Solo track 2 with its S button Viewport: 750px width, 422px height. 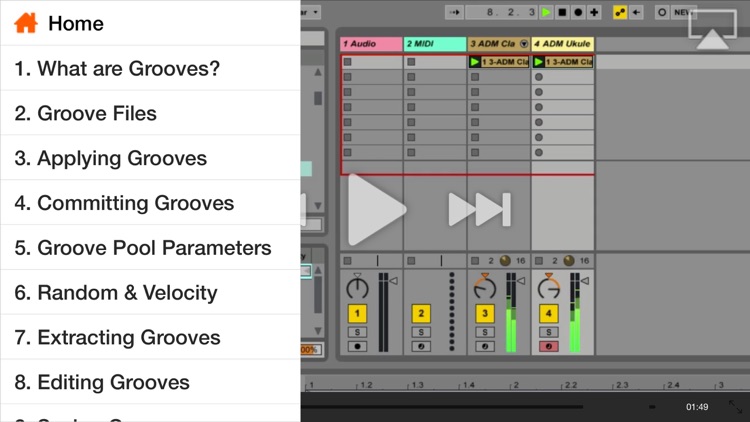421,332
